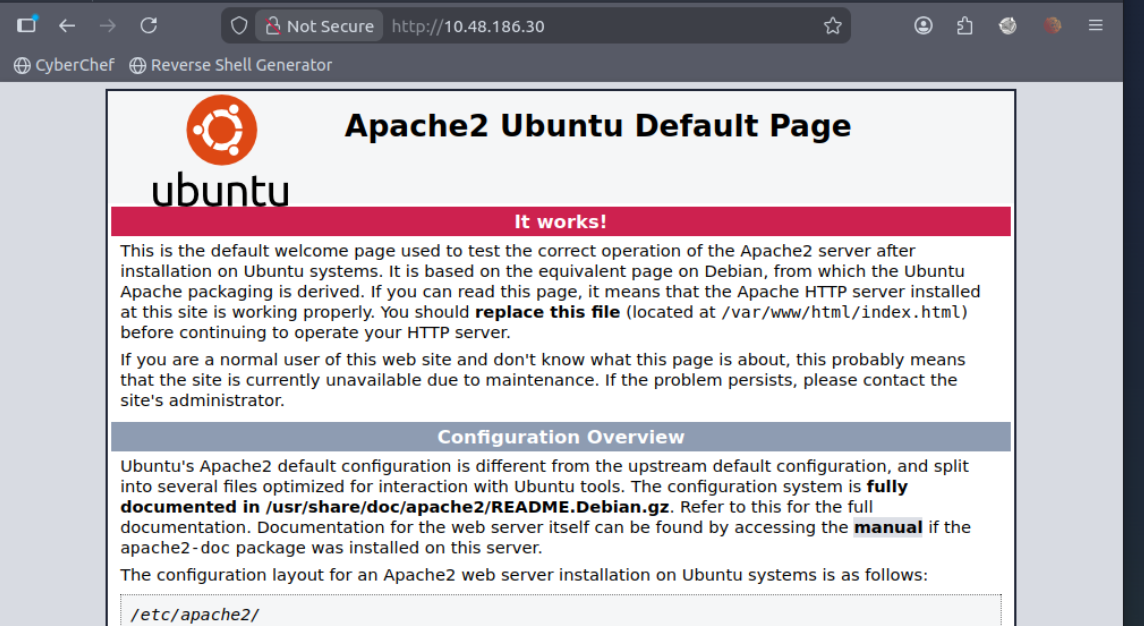
Task: Click the Not Secure connection indicator
Action: [320, 26]
